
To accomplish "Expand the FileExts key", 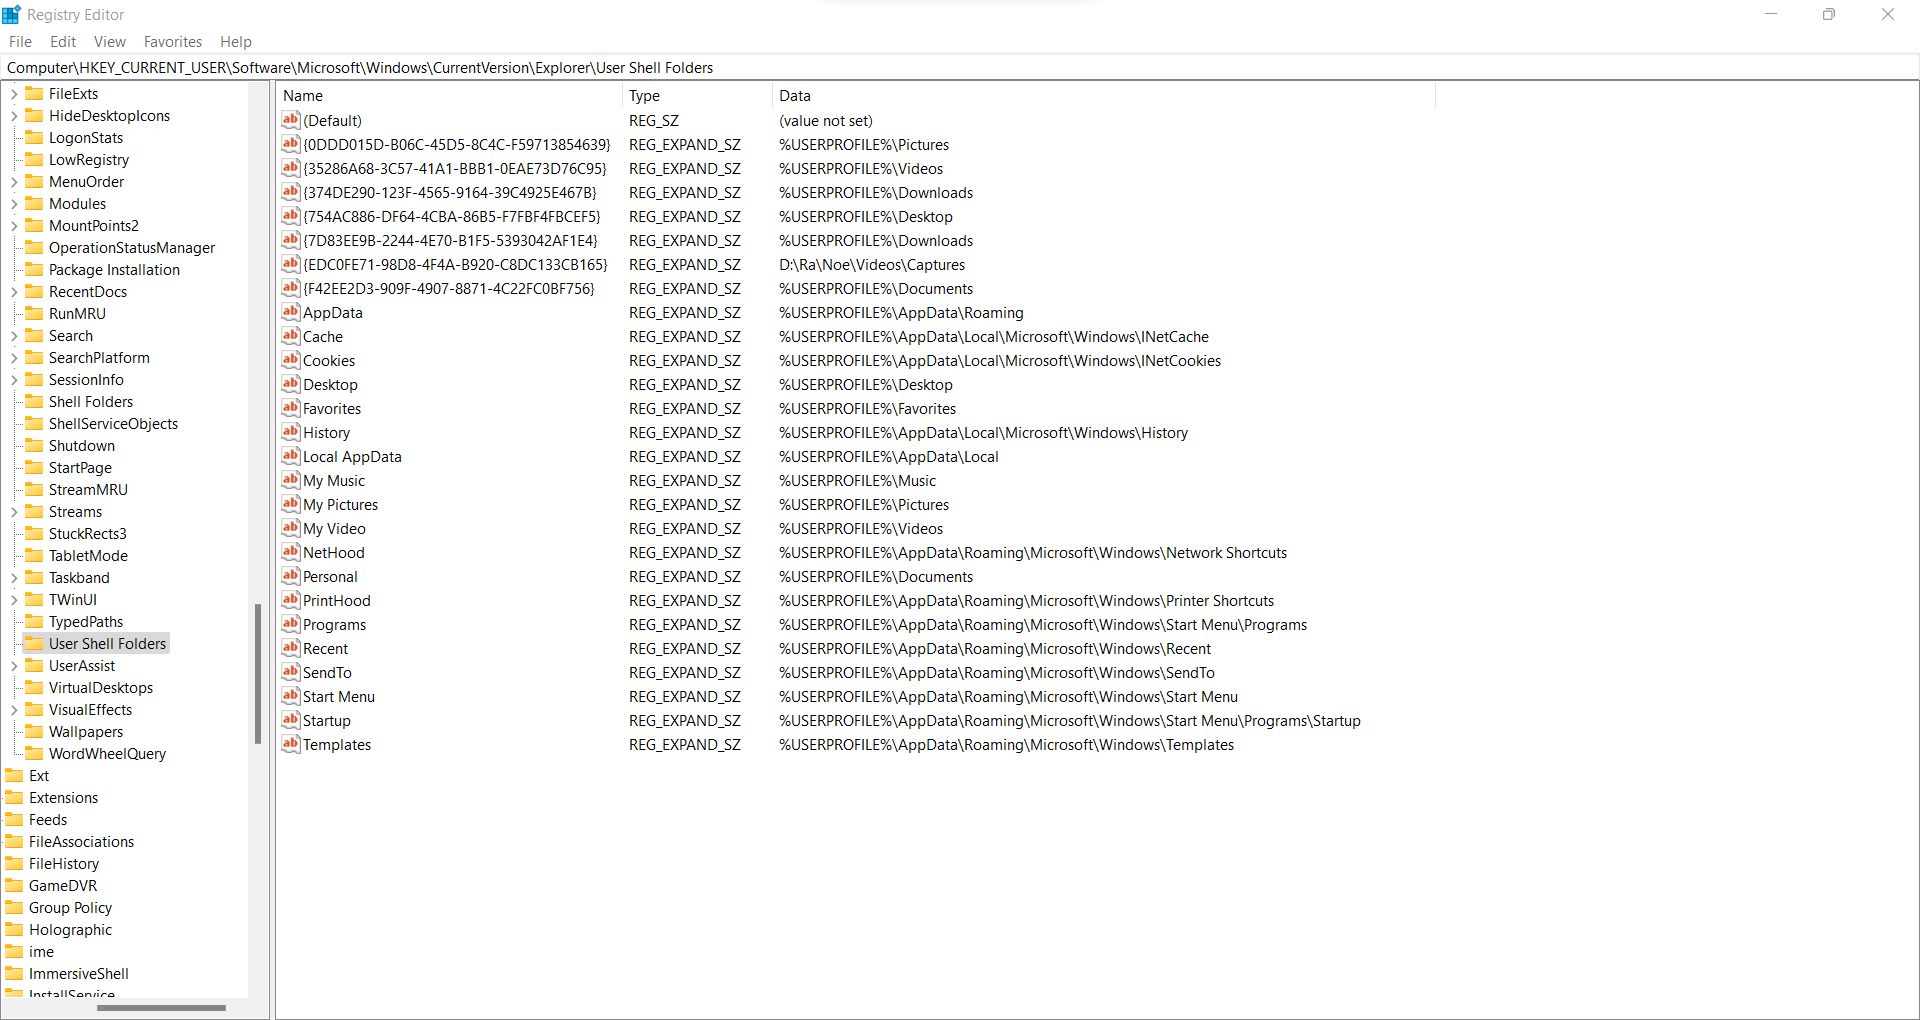I will coord(14,94).
